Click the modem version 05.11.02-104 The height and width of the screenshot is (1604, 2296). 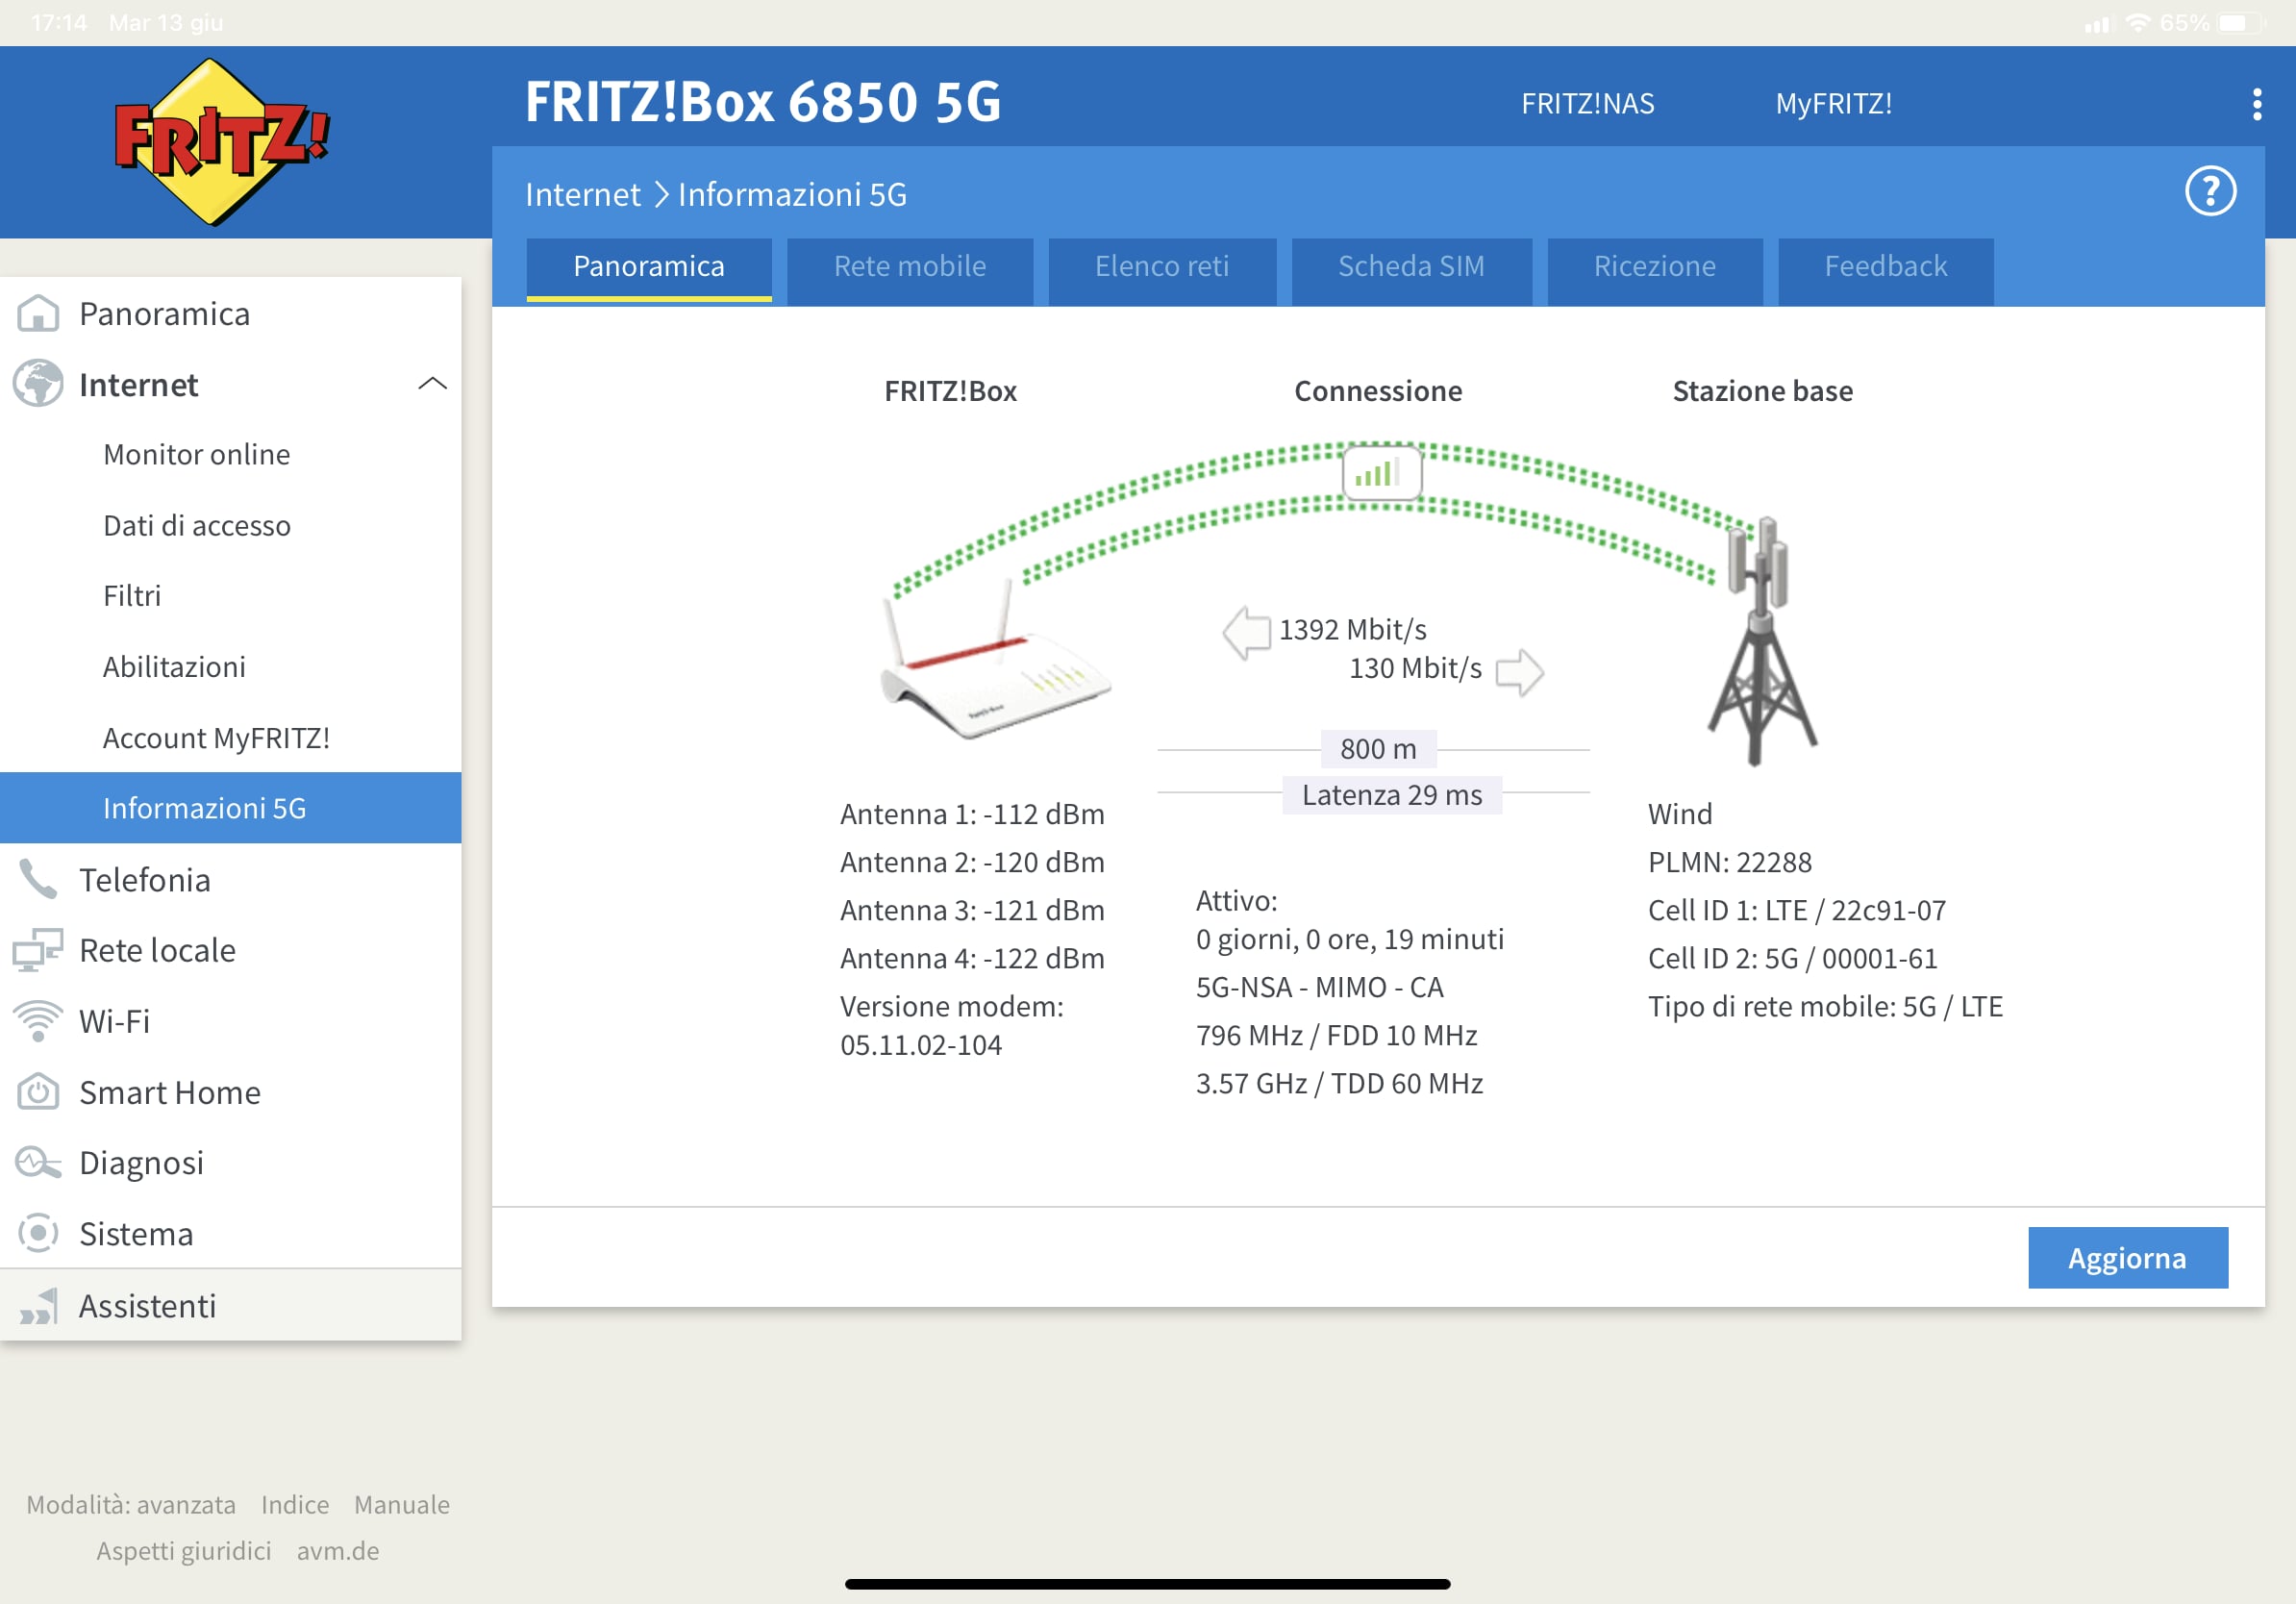click(921, 1045)
